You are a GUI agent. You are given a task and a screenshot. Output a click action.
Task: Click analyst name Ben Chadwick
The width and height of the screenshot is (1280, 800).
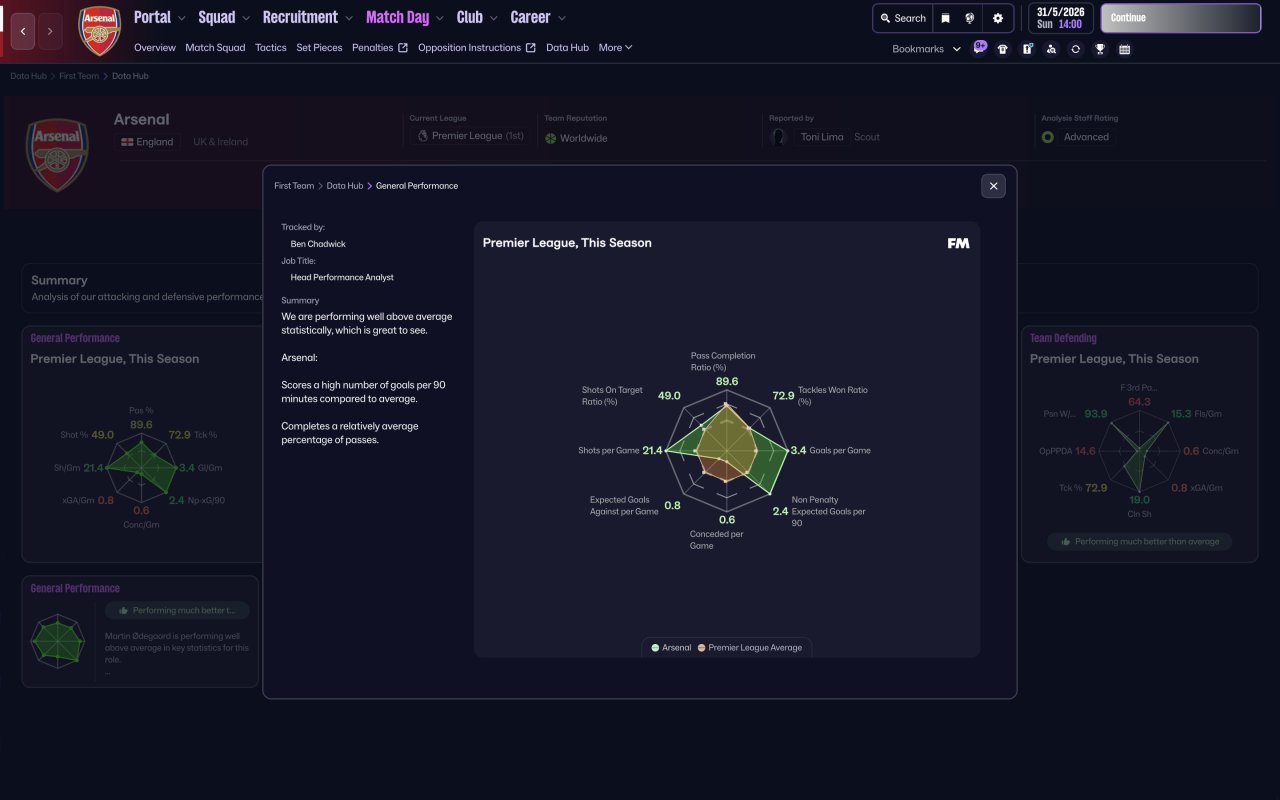click(318, 244)
